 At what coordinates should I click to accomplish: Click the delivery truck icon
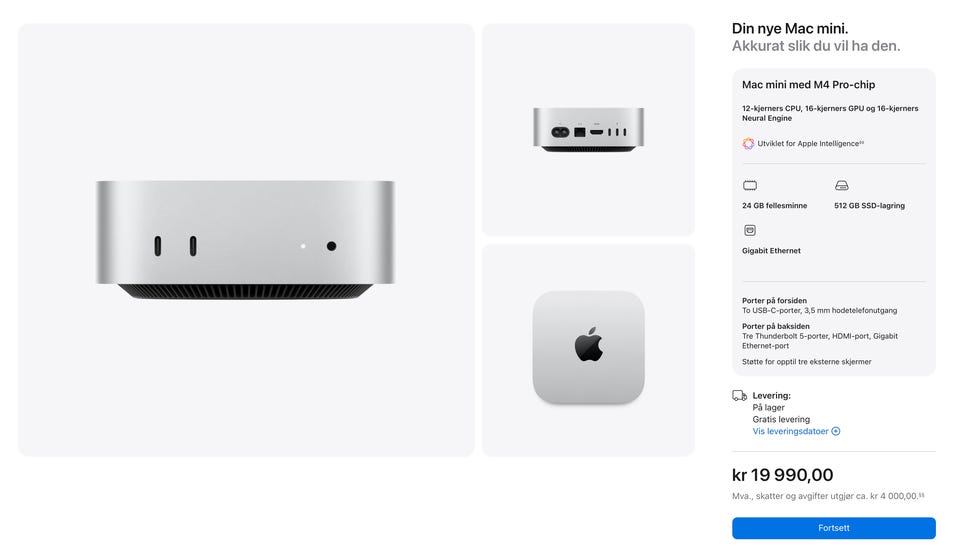739,396
